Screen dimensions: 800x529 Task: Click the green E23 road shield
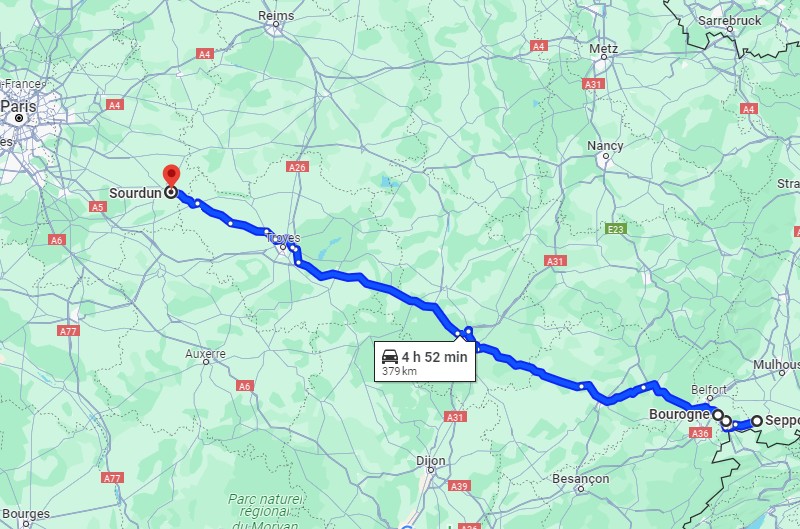(x=616, y=229)
